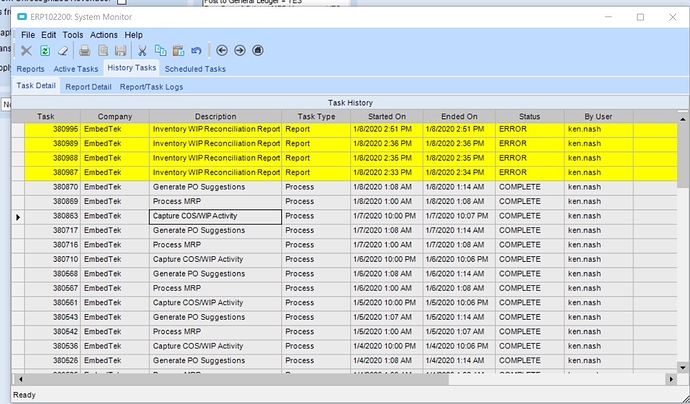Switch to the Active Tasks tab
The height and width of the screenshot is (404, 690).
pyautogui.click(x=76, y=69)
